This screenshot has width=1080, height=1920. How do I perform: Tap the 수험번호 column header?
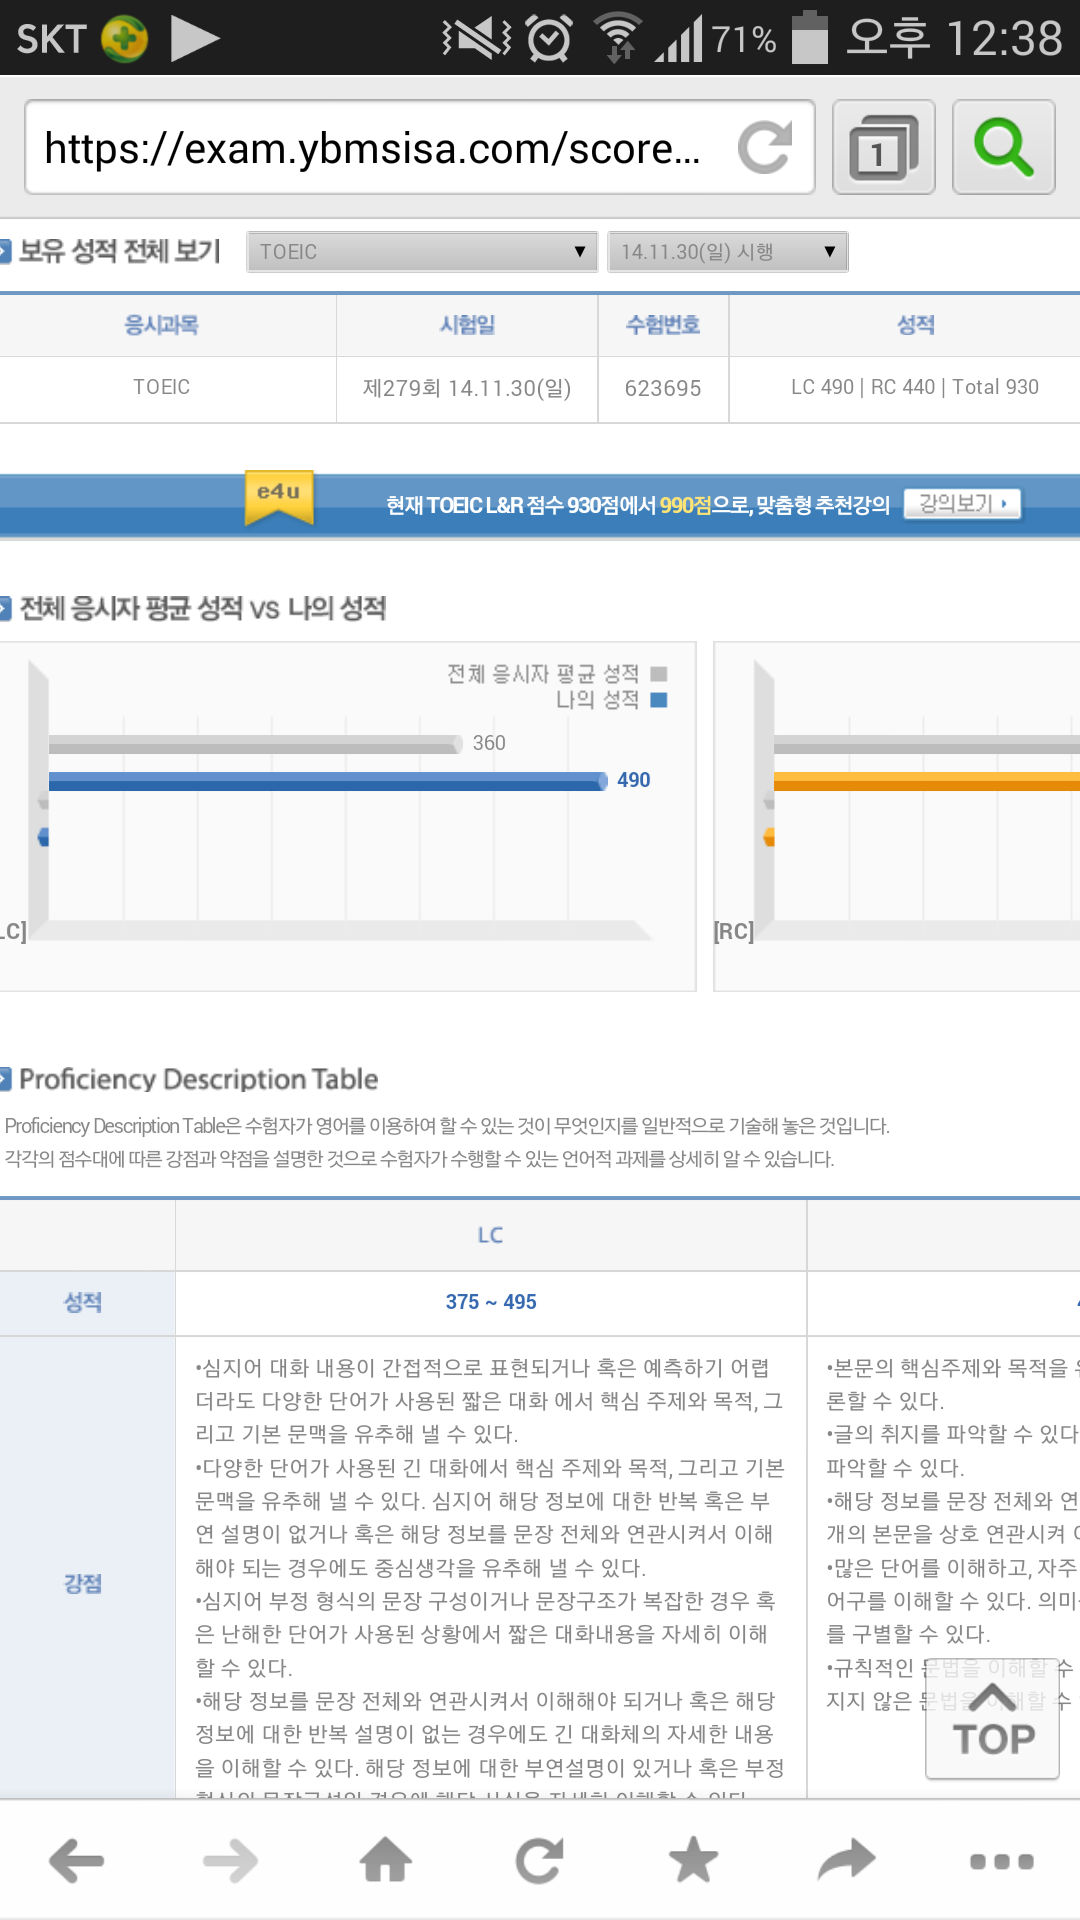point(663,325)
